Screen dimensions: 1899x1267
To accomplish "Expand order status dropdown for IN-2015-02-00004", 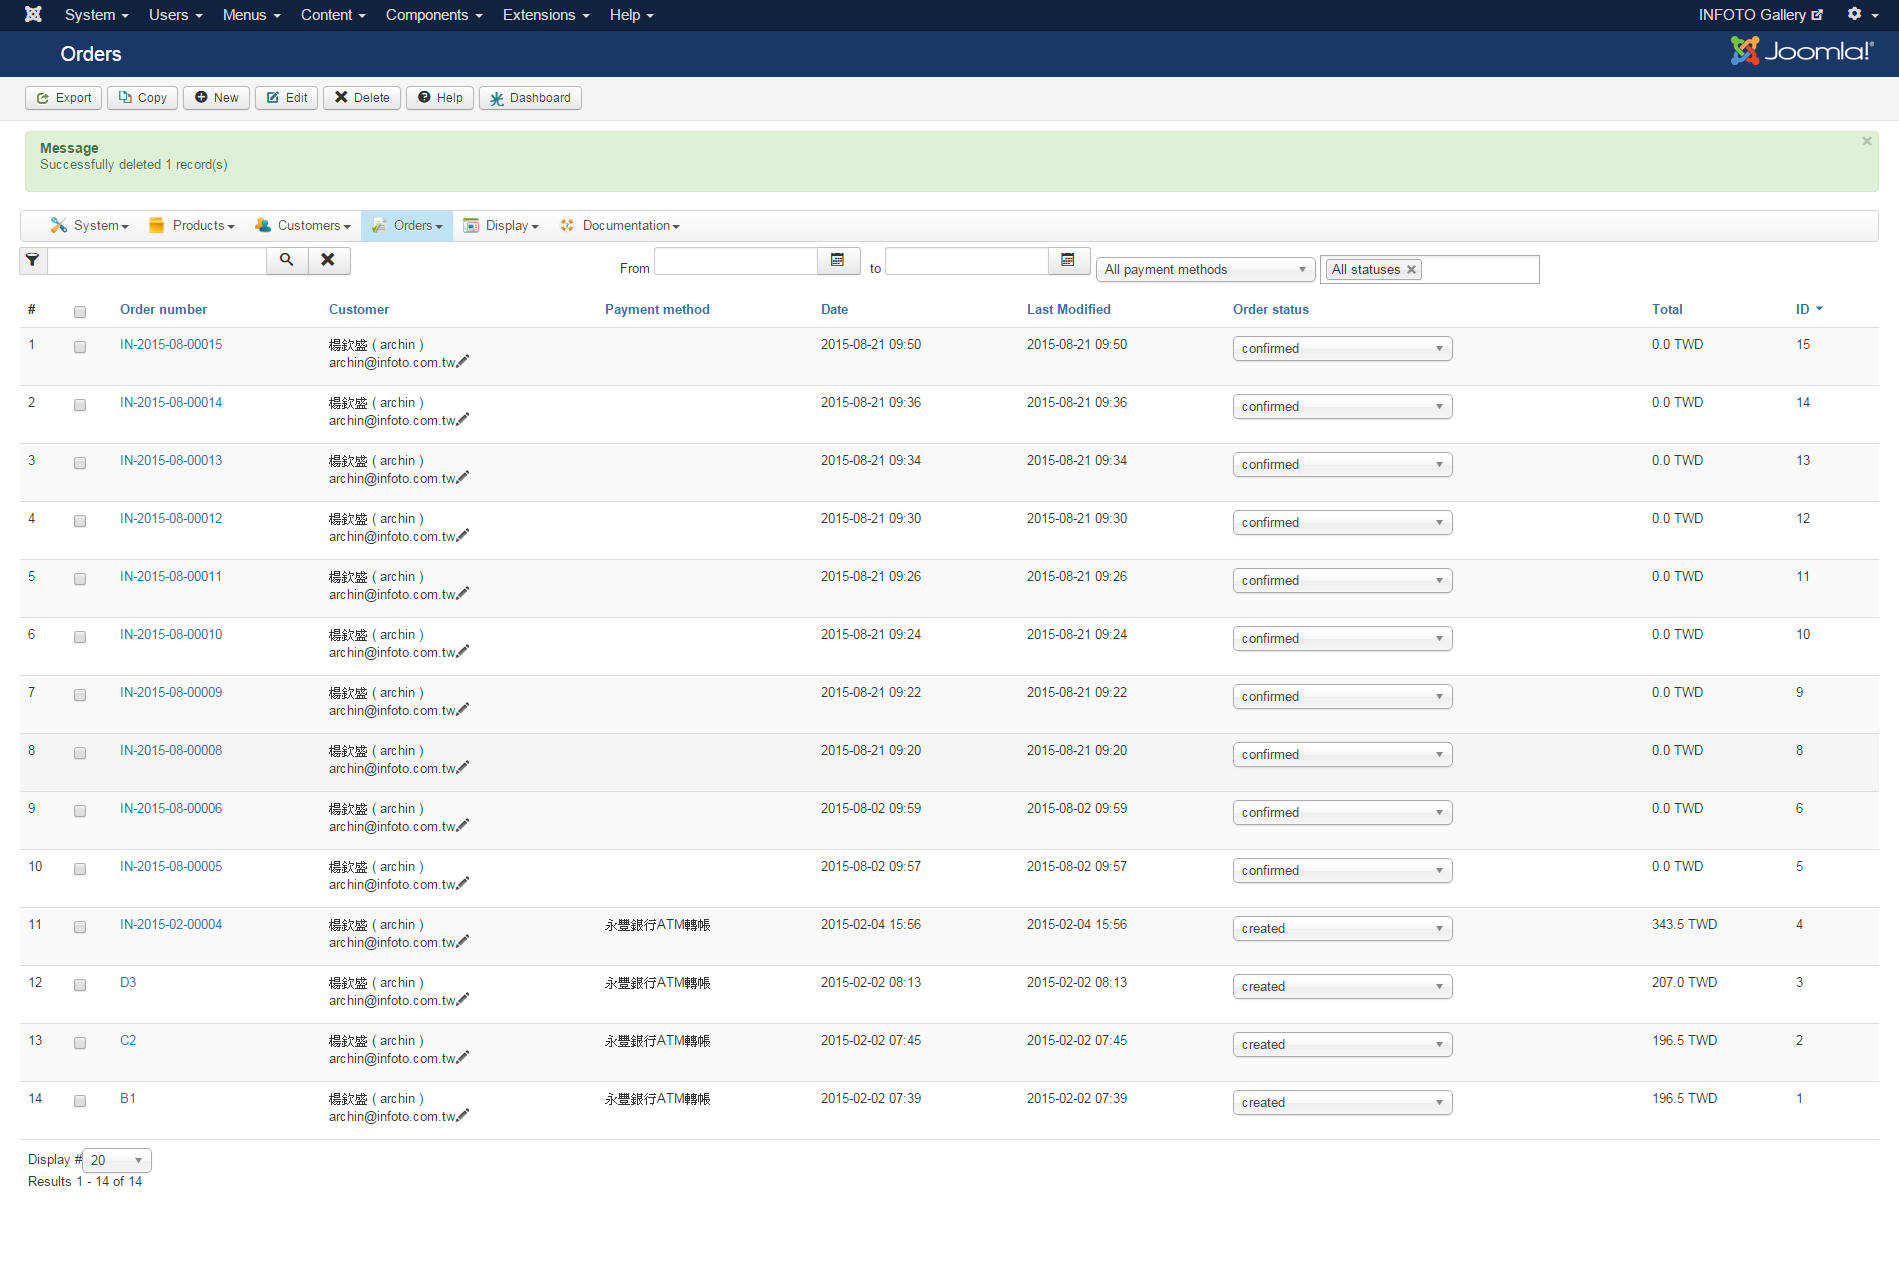I will pos(1342,929).
